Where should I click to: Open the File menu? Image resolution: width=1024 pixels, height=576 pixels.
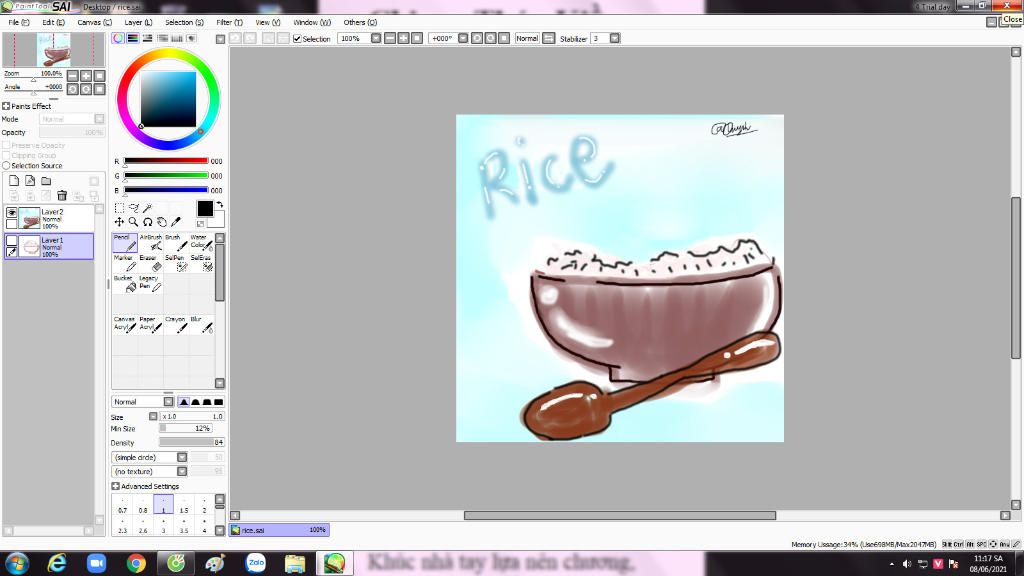tap(18, 22)
